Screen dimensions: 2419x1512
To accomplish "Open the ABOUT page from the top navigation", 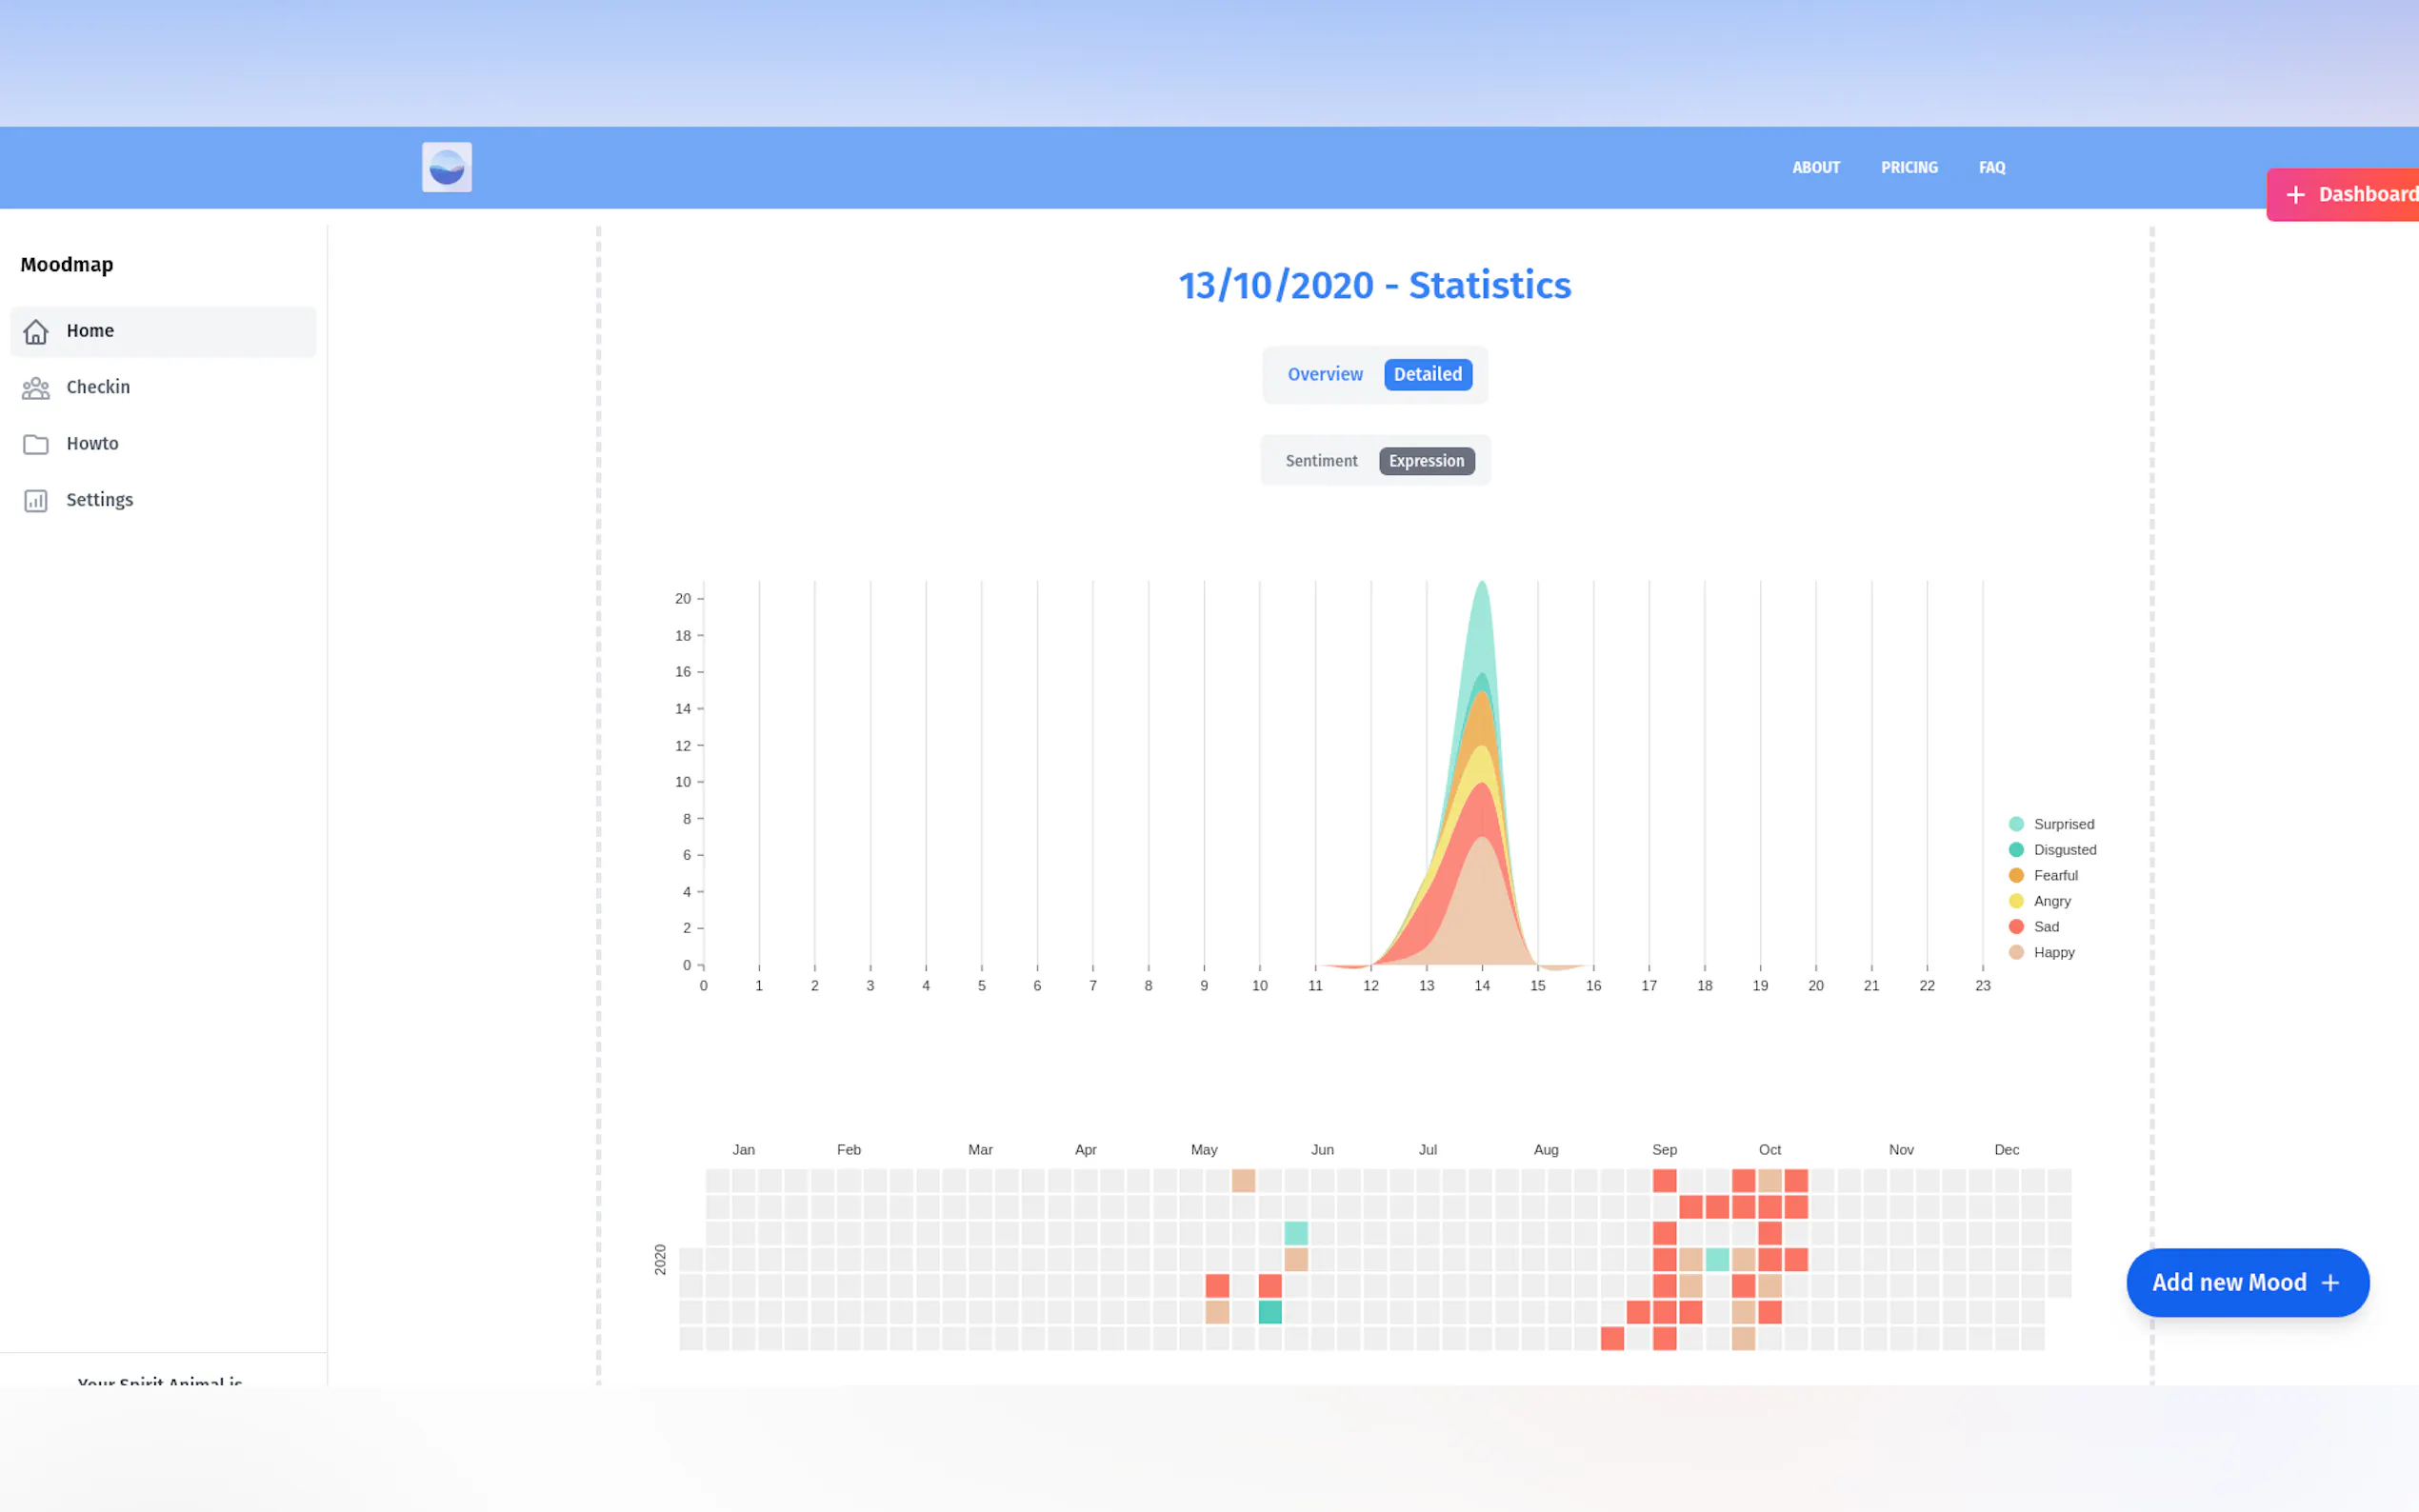I will (1815, 167).
